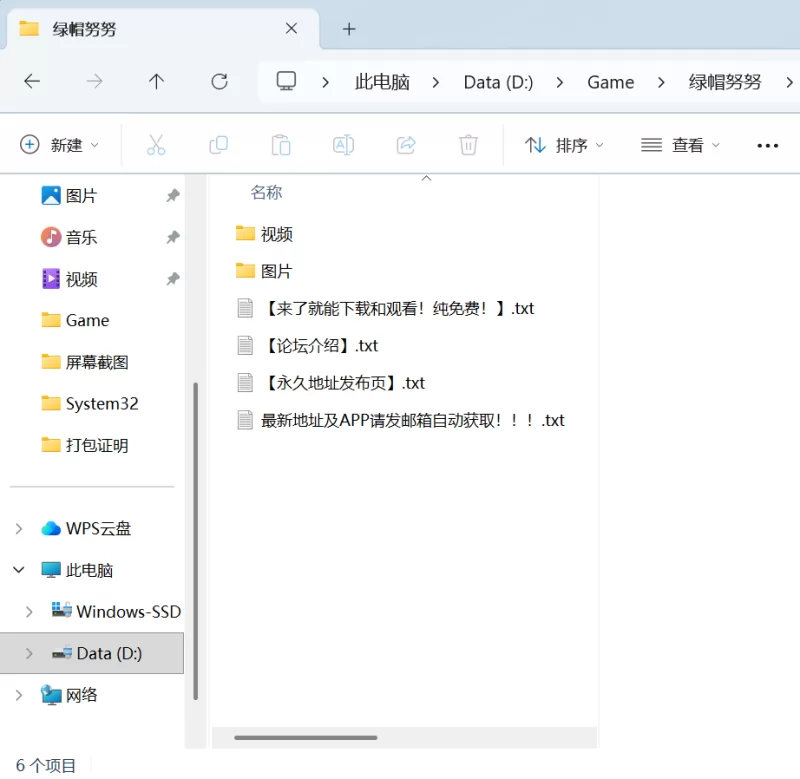The image size is (800, 779).
Task: Click the Delete trash icon
Action: (468, 145)
